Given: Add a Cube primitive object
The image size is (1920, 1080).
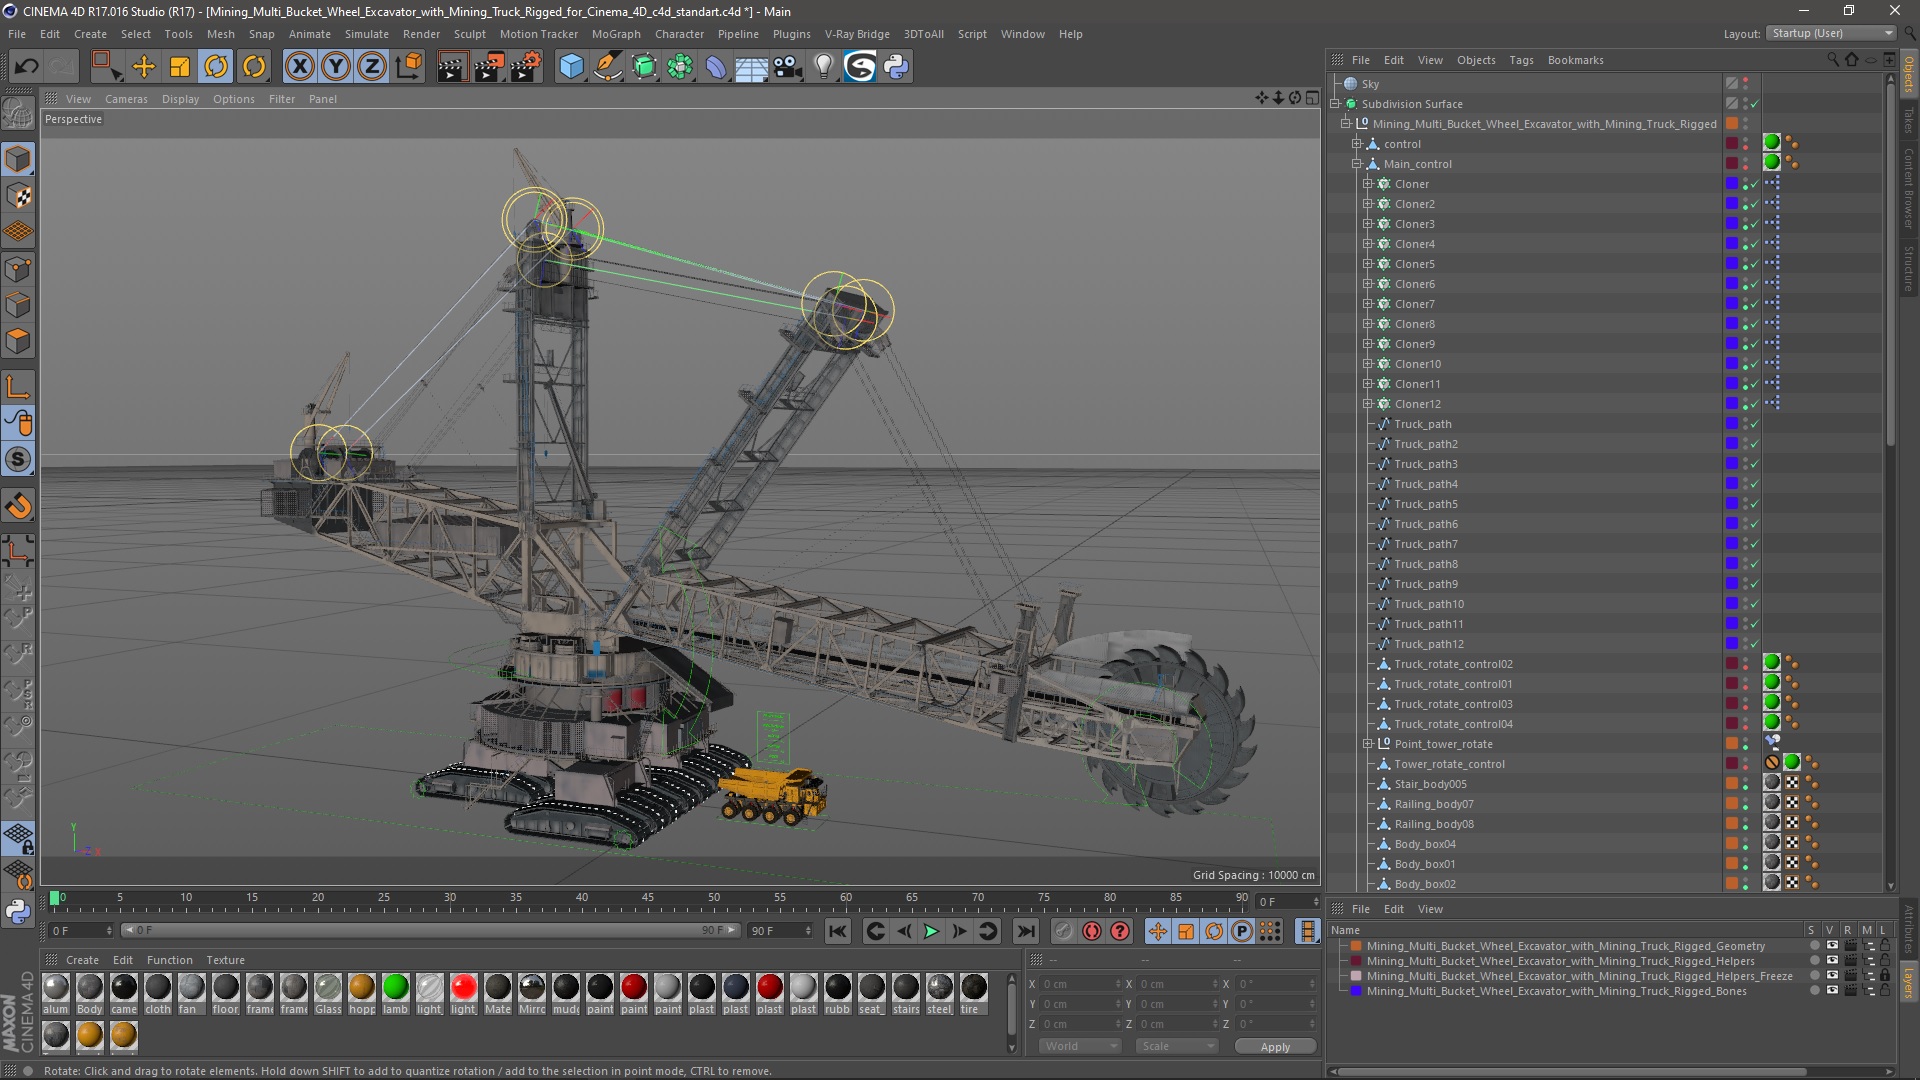Looking at the screenshot, I should 571,67.
